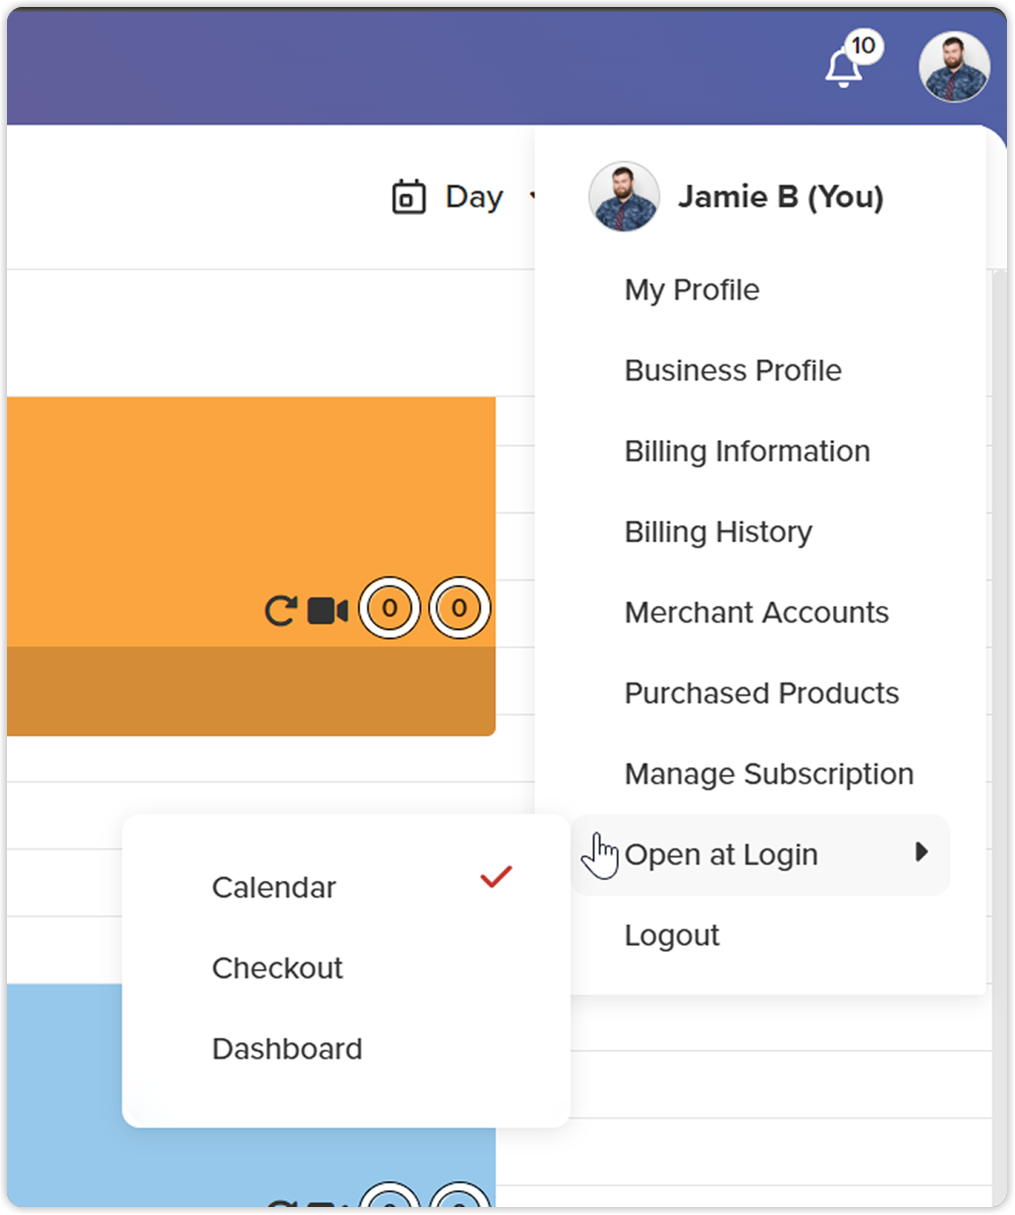Click the video camera icon on orange appointment
Image resolution: width=1015 pixels, height=1215 pixels.
(x=327, y=610)
